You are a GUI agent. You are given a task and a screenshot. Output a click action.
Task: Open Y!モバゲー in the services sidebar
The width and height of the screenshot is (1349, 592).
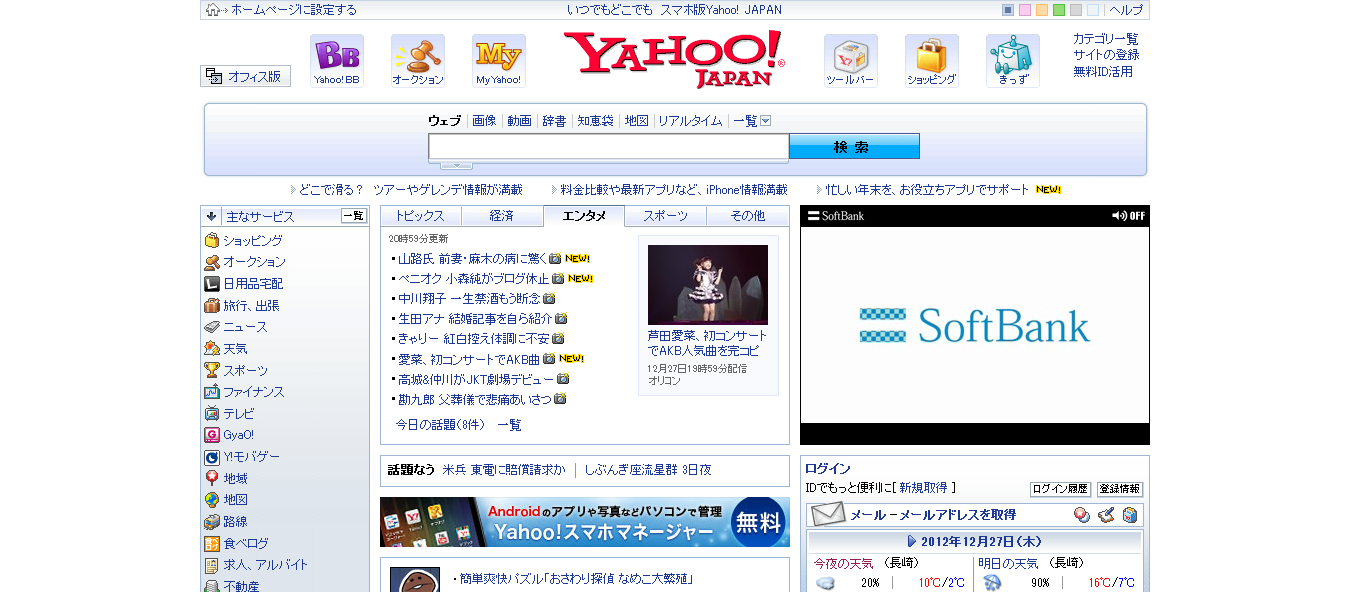click(x=251, y=456)
